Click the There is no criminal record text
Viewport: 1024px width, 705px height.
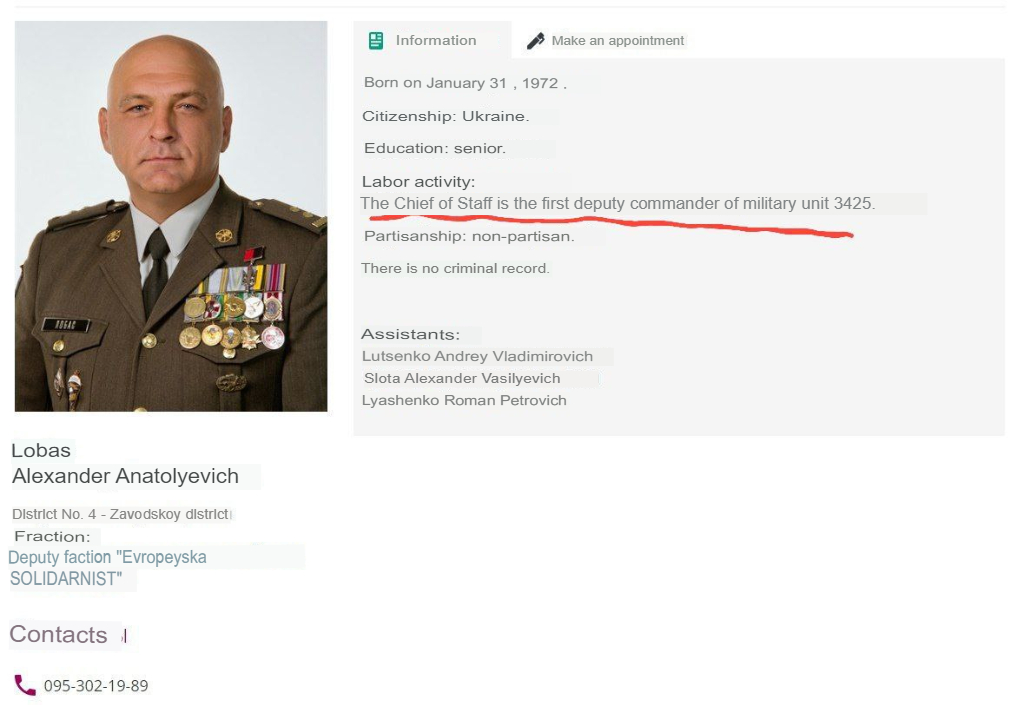click(x=455, y=268)
